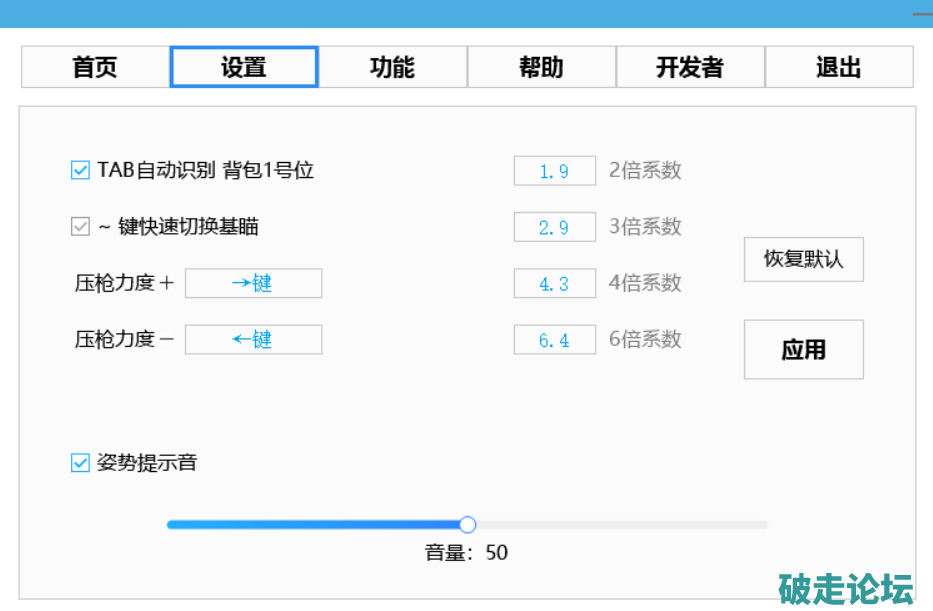933x611 pixels.
Task: Select the 设置 tab
Action: pyautogui.click(x=244, y=68)
